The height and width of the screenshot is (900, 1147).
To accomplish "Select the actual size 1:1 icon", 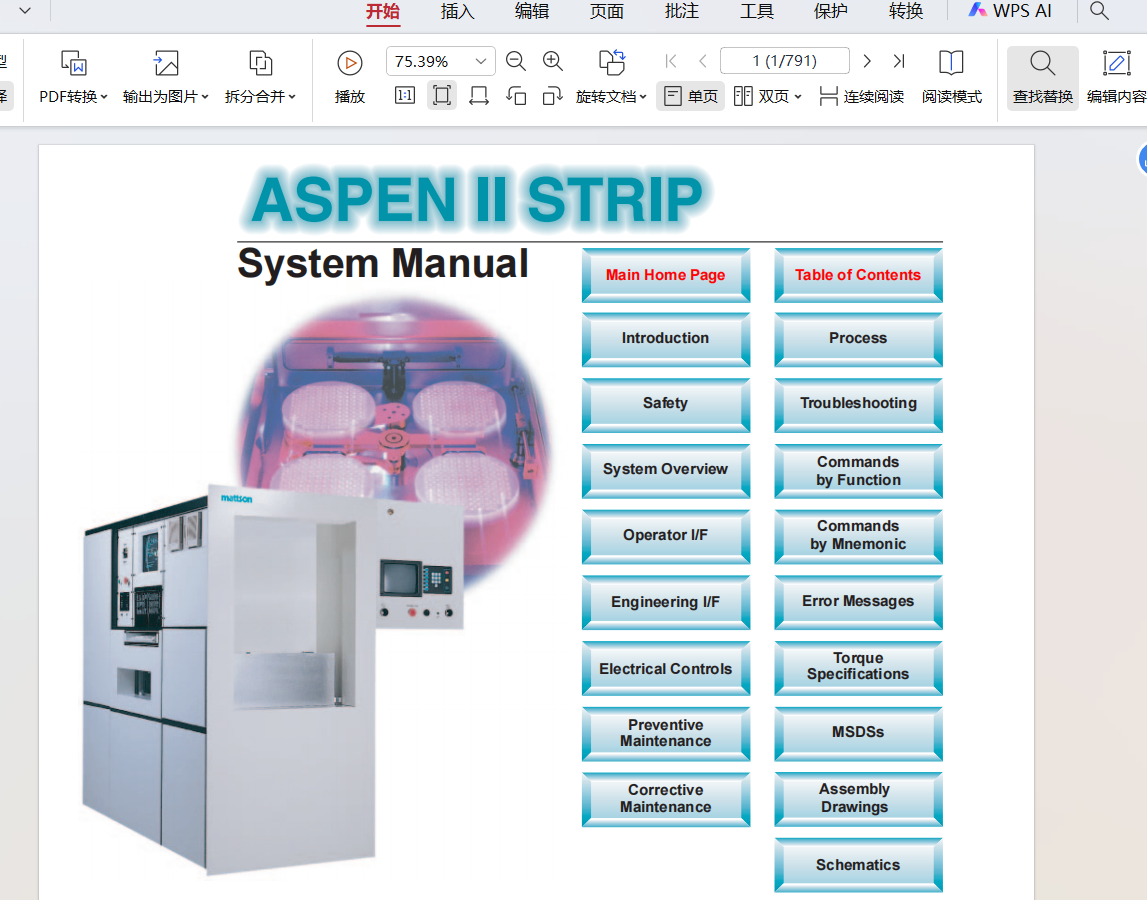I will coord(405,95).
